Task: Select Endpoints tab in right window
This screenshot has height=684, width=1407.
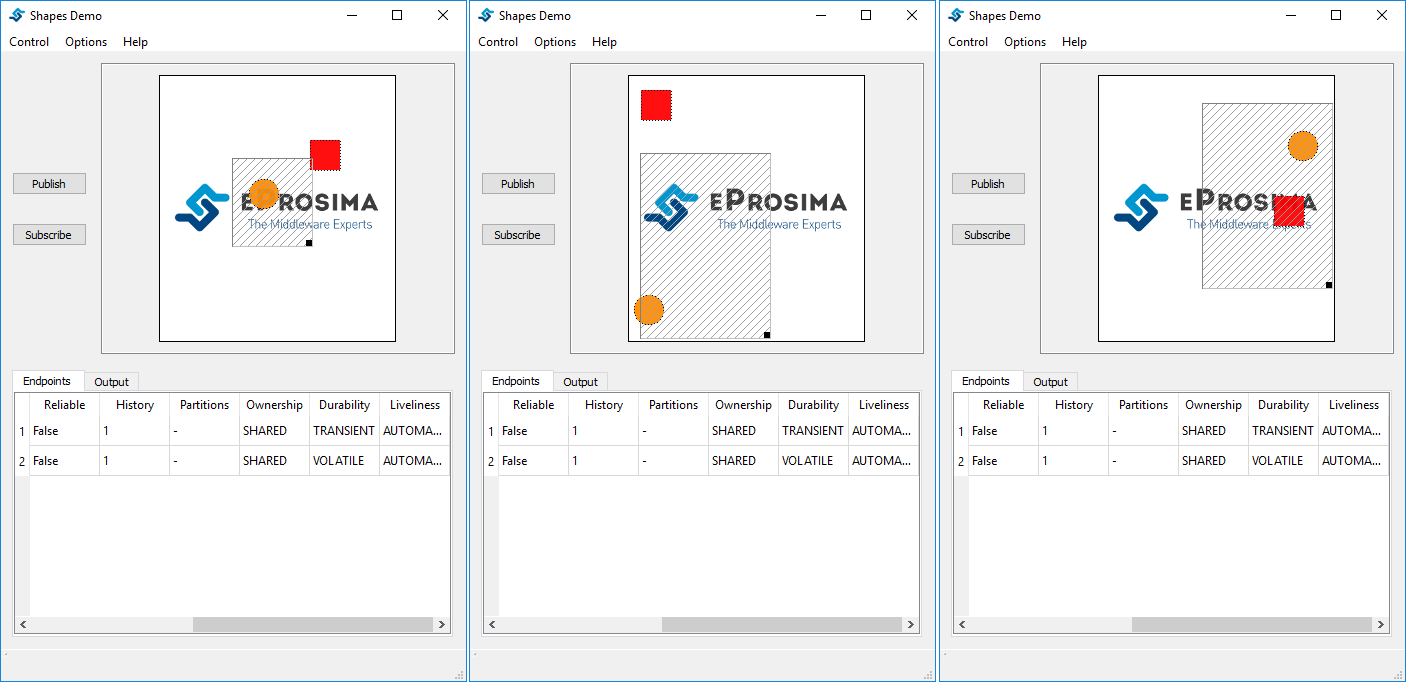Action: pos(986,381)
